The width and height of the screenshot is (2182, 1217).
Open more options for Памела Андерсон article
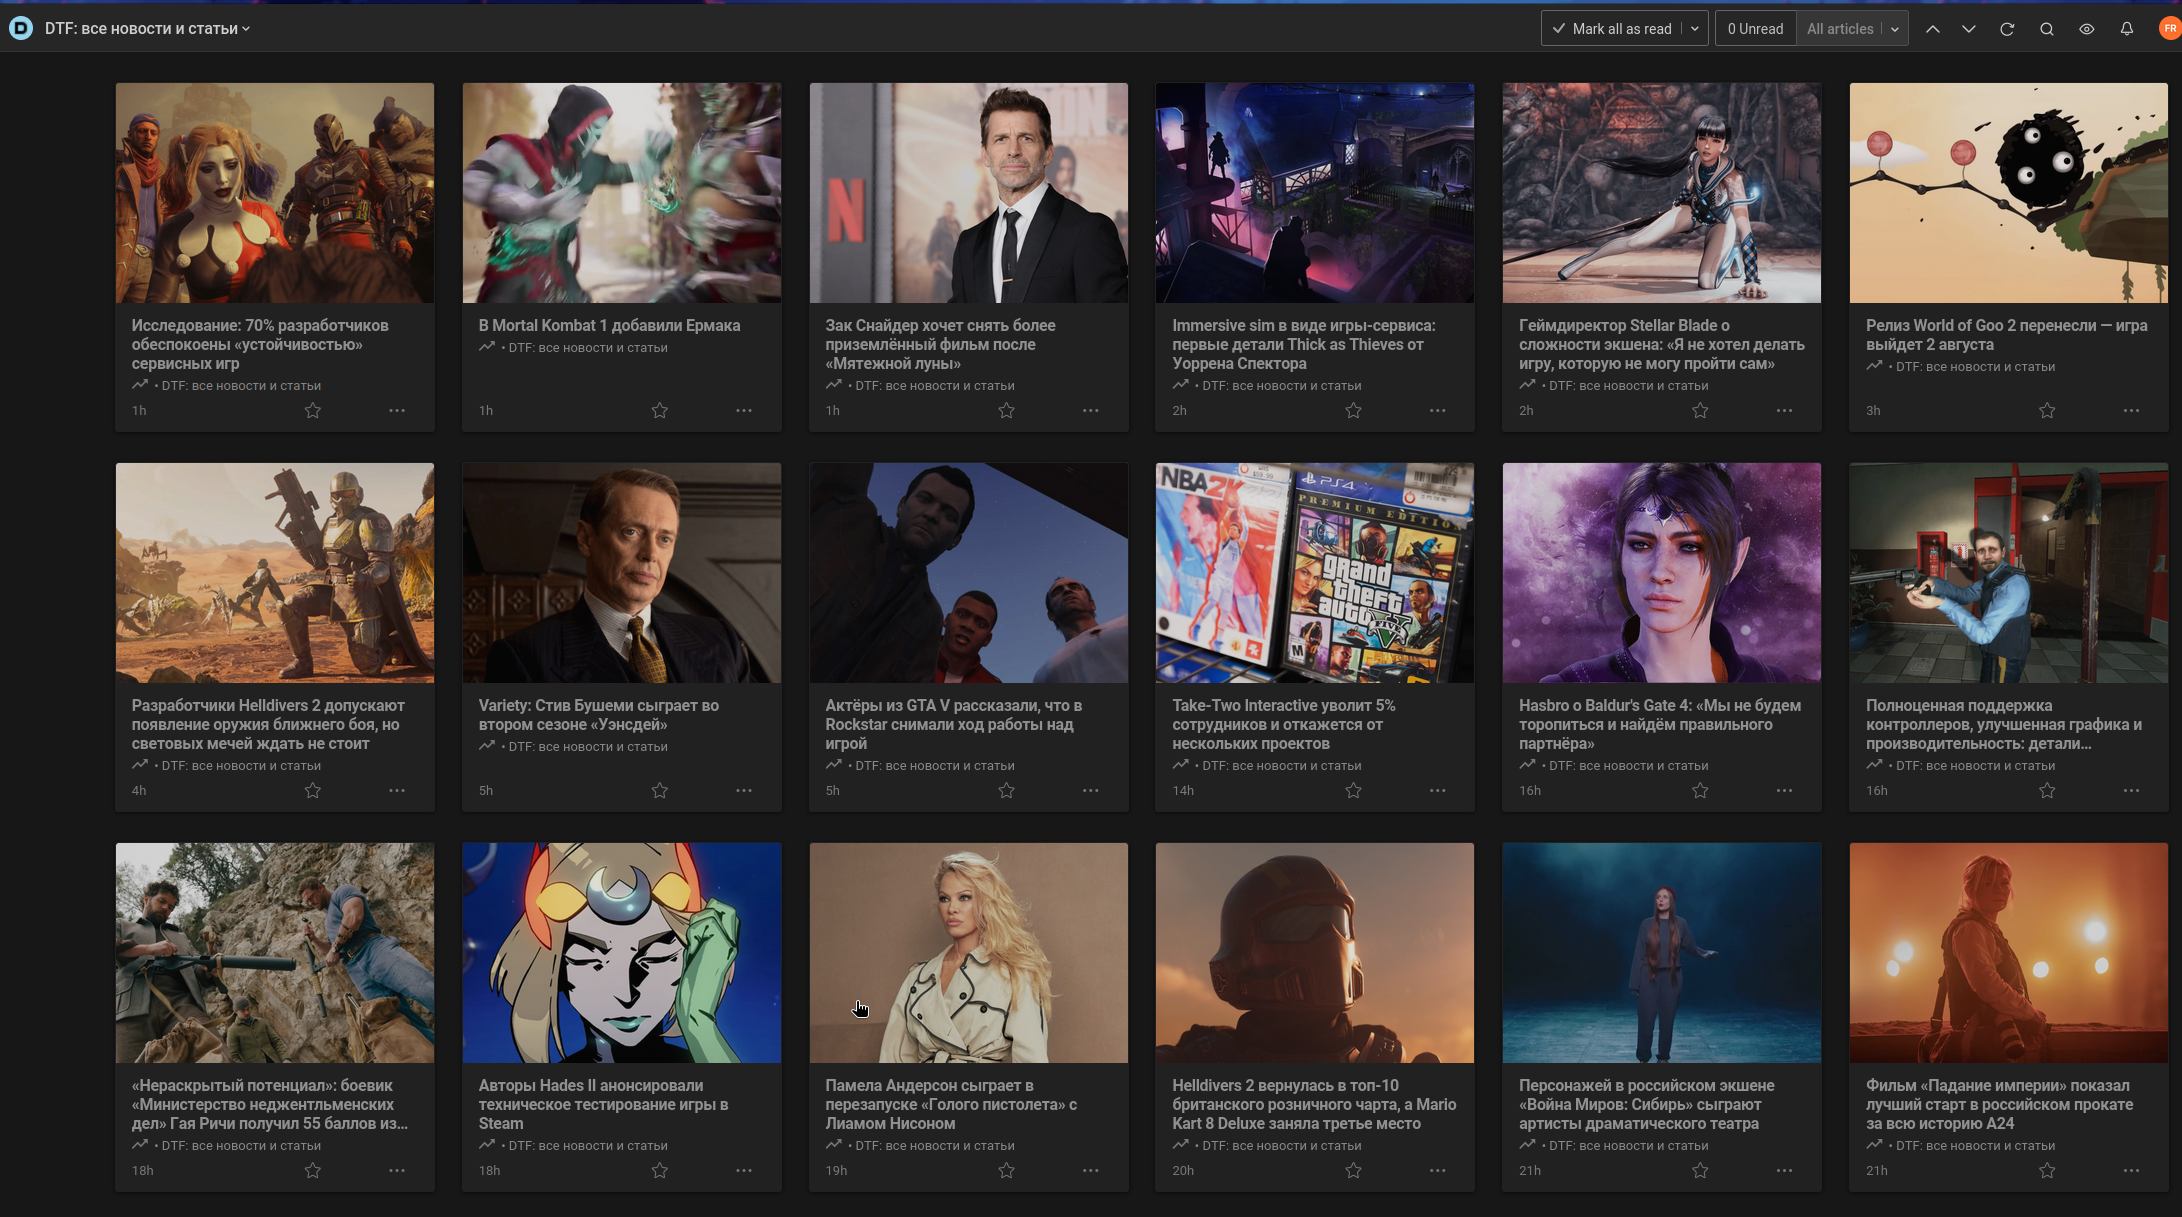pyautogui.click(x=1091, y=1171)
